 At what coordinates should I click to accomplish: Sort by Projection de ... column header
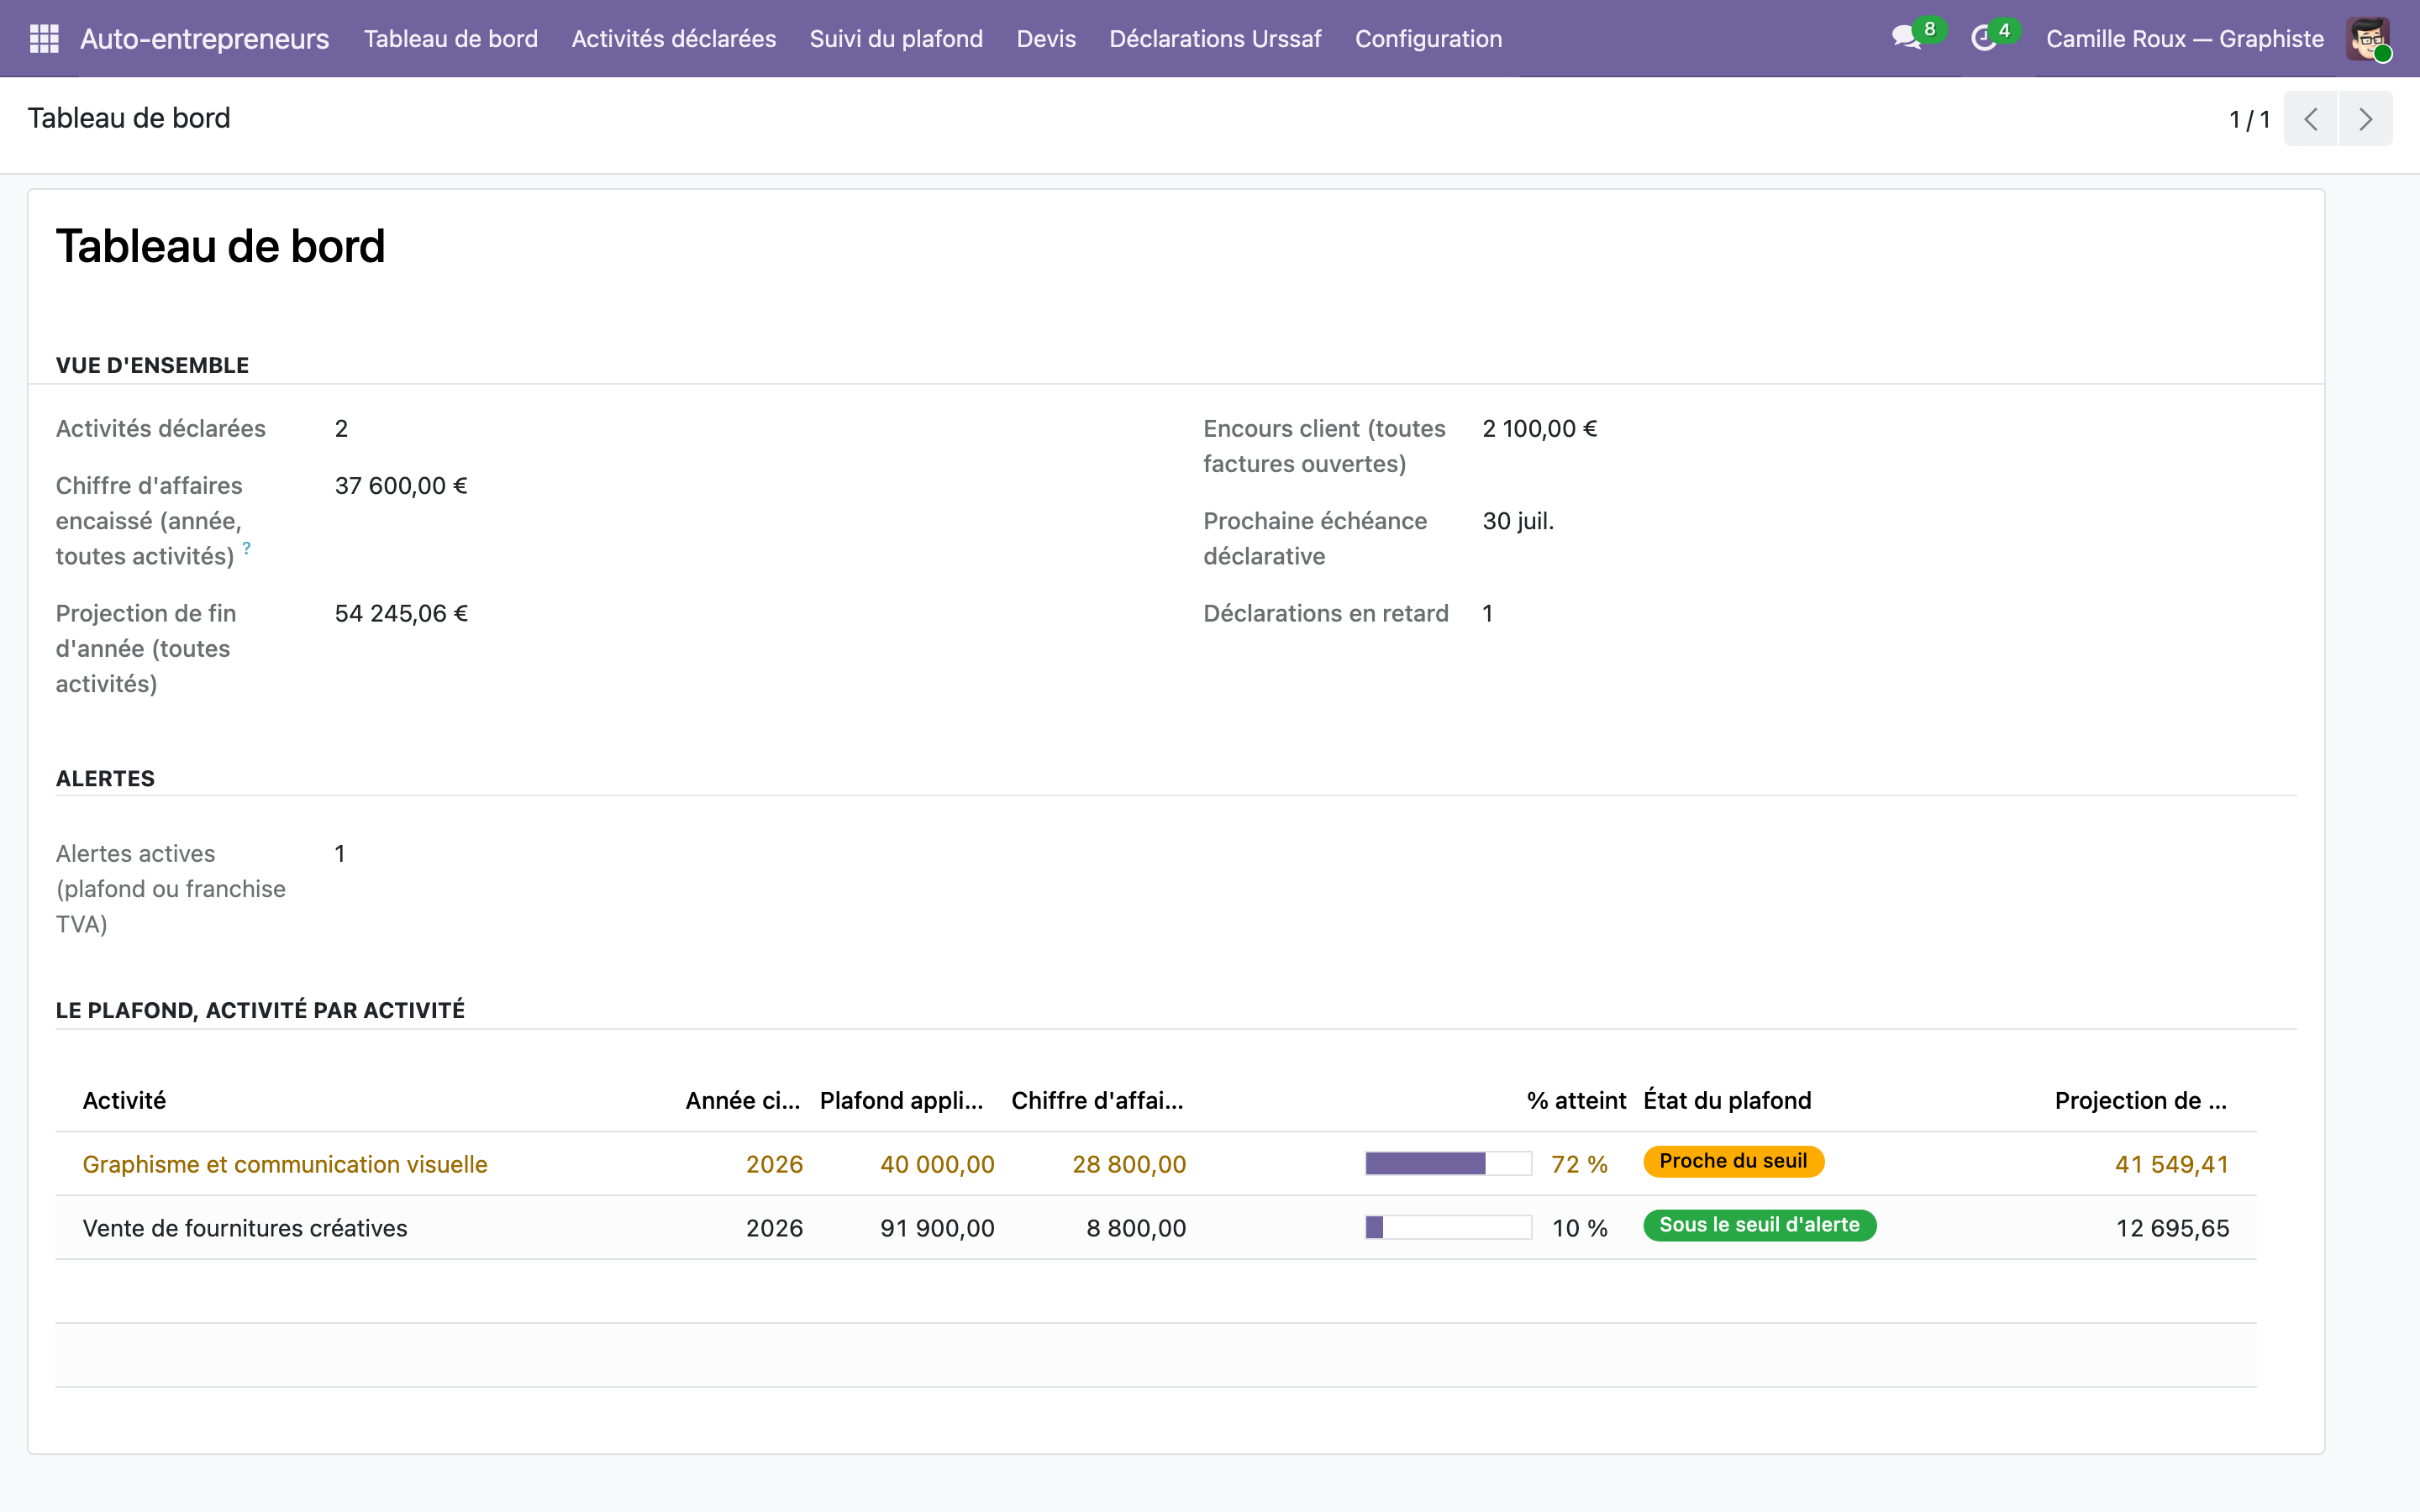point(2141,1101)
